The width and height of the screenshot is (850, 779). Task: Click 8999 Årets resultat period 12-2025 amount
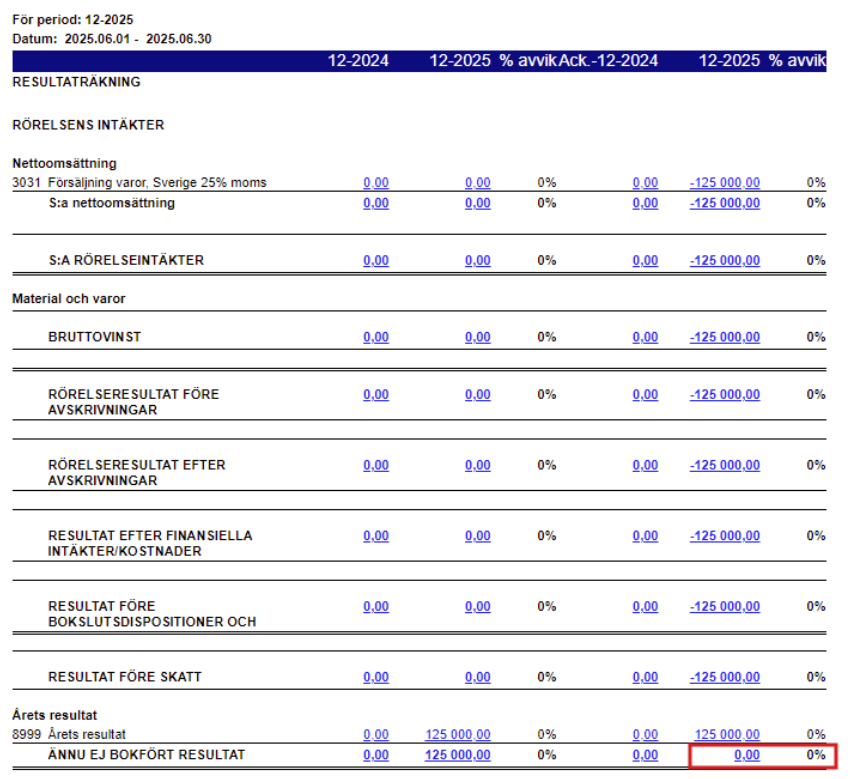tap(458, 735)
